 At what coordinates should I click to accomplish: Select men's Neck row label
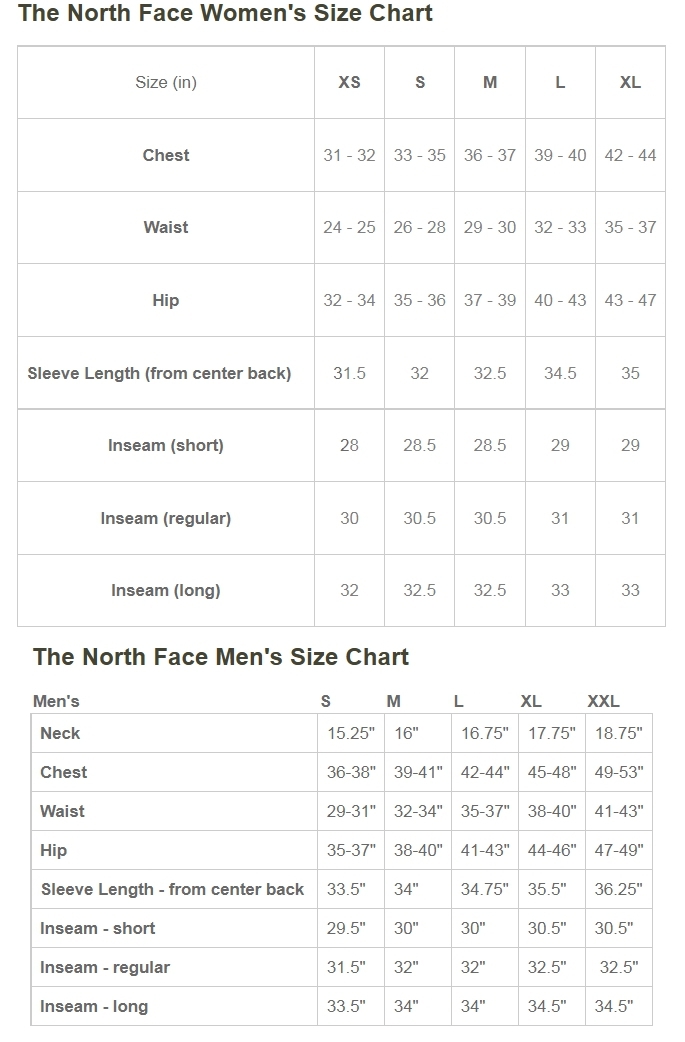point(60,733)
